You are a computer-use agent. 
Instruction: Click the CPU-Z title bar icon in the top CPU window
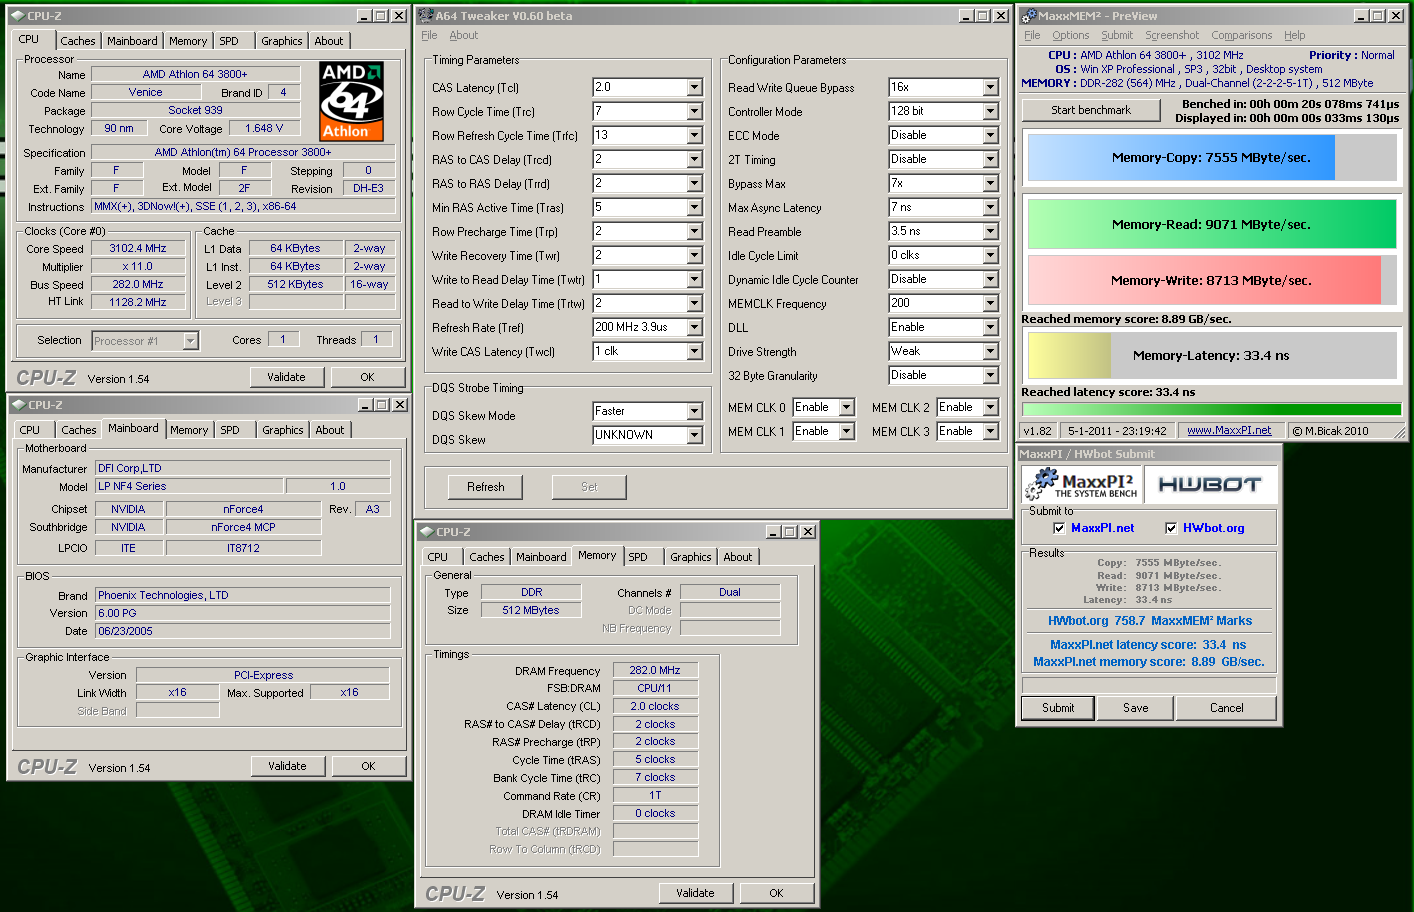pyautogui.click(x=17, y=16)
